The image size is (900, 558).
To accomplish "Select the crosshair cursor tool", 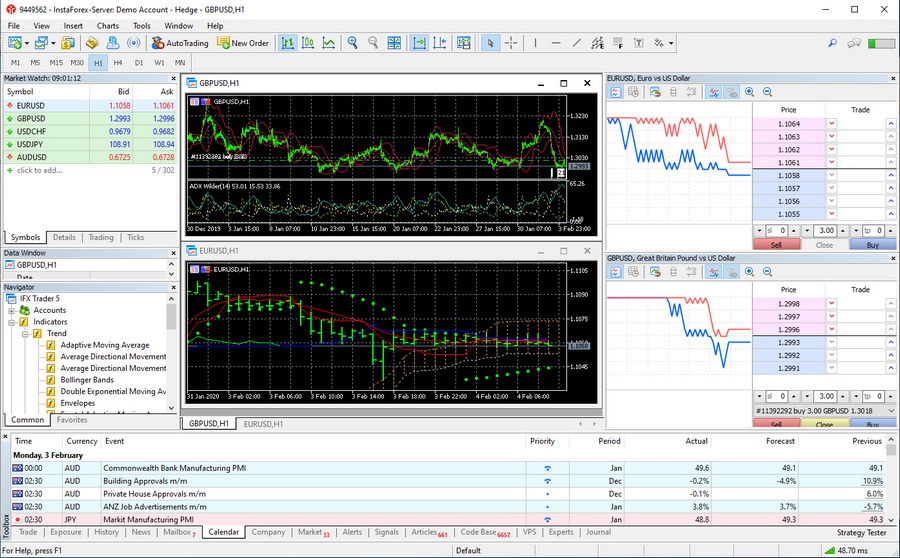I will [511, 43].
